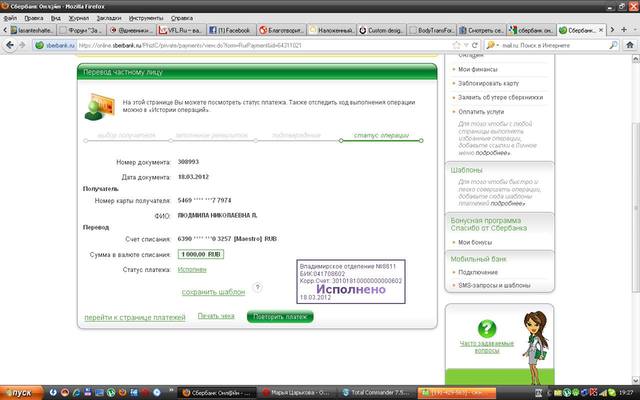The height and width of the screenshot is (400, 640).
Task: Switch to the Благотворит tab
Action: pos(282,30)
